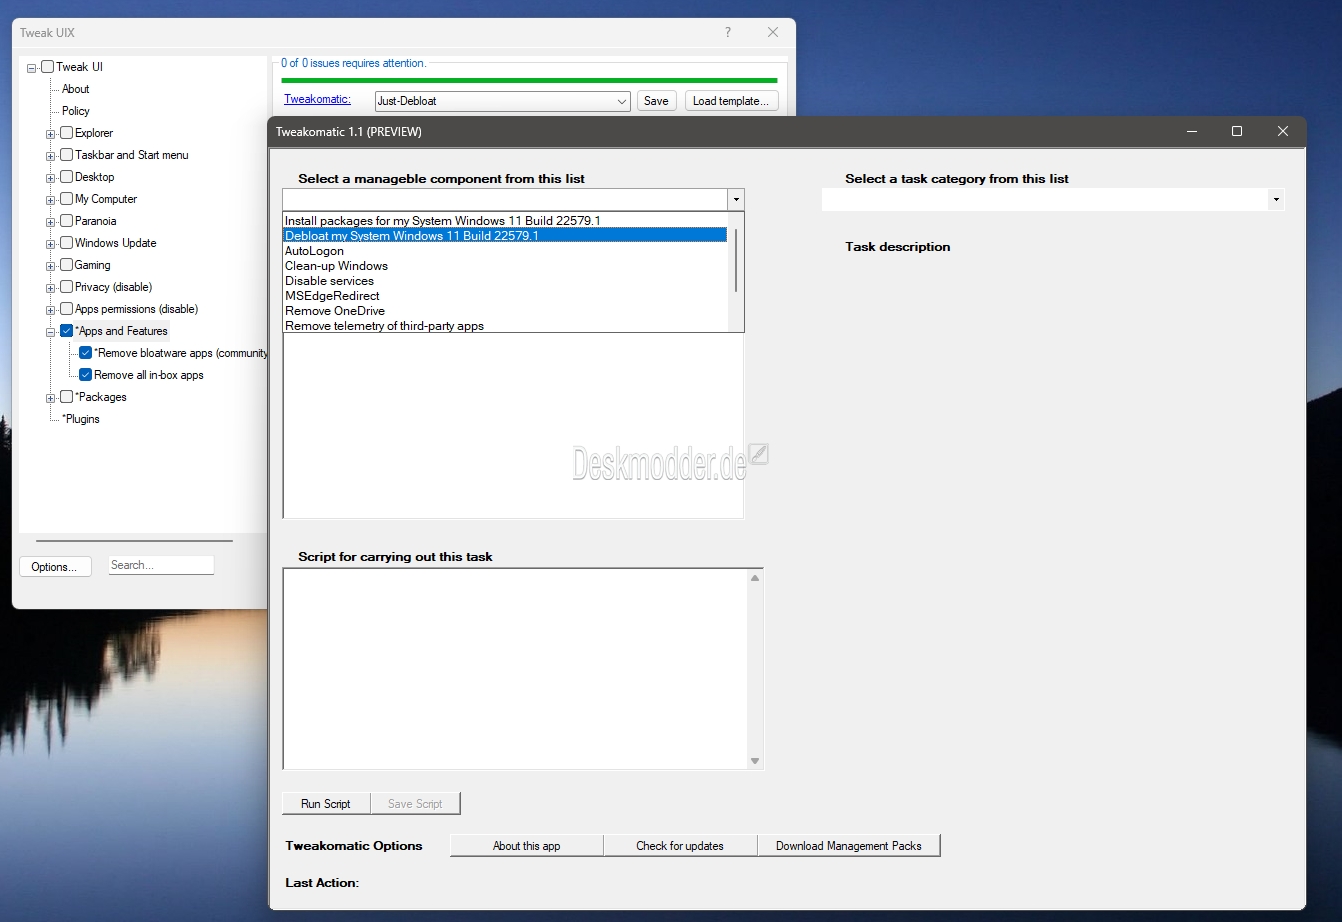
Task: Open the task category dropdown arrow
Action: click(1276, 200)
